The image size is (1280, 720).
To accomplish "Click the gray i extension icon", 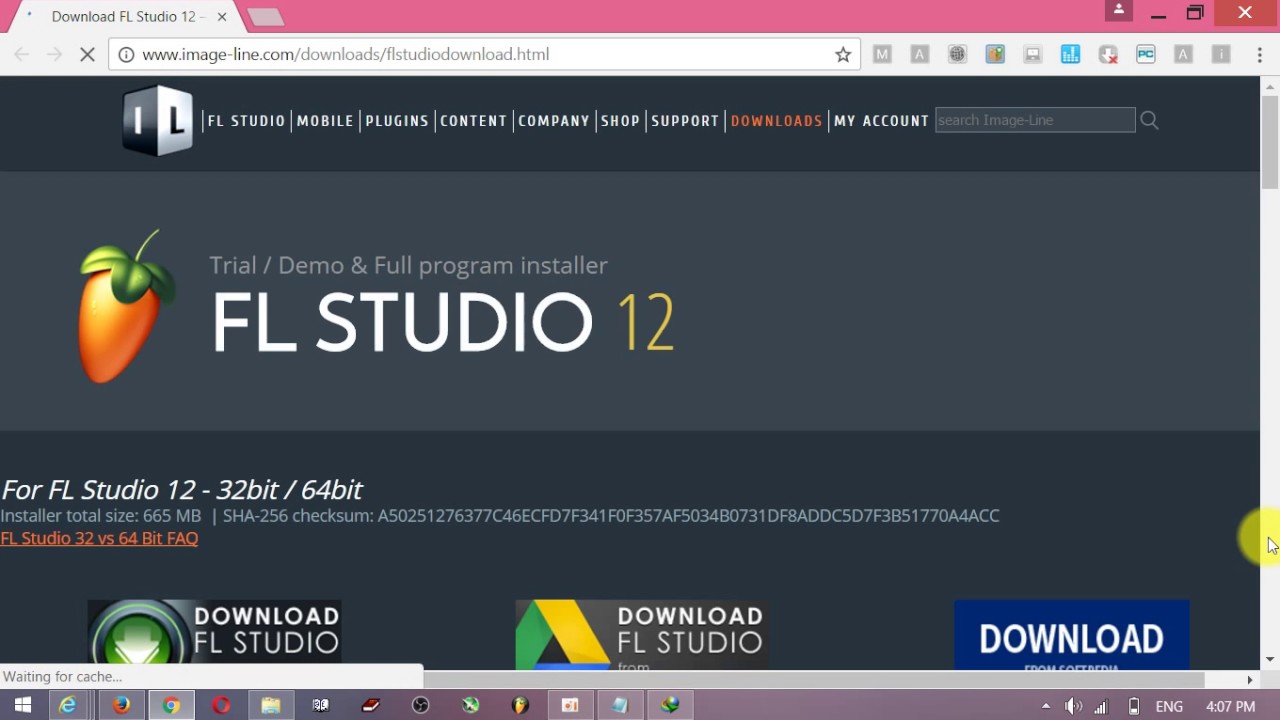I will 1221,55.
